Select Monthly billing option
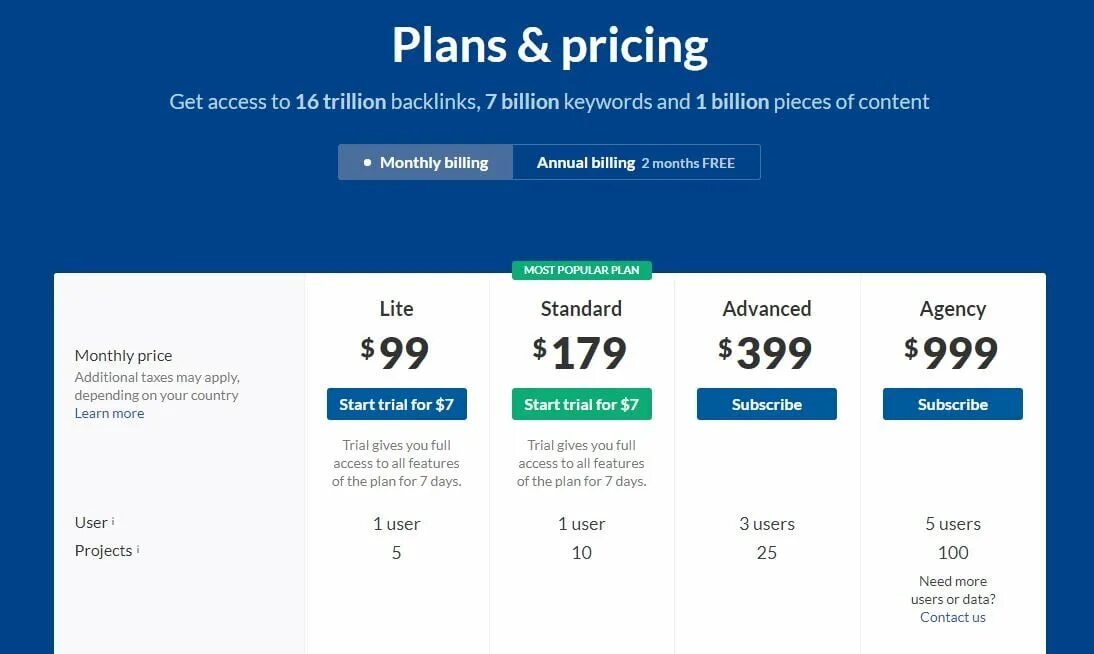The height and width of the screenshot is (654, 1094). point(426,162)
